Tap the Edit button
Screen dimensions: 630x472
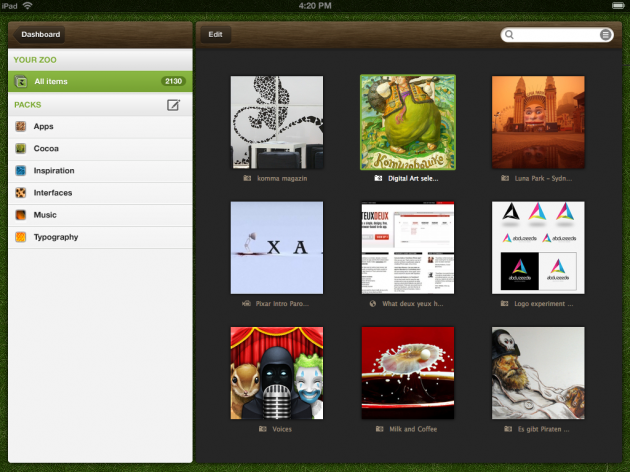[x=215, y=35]
